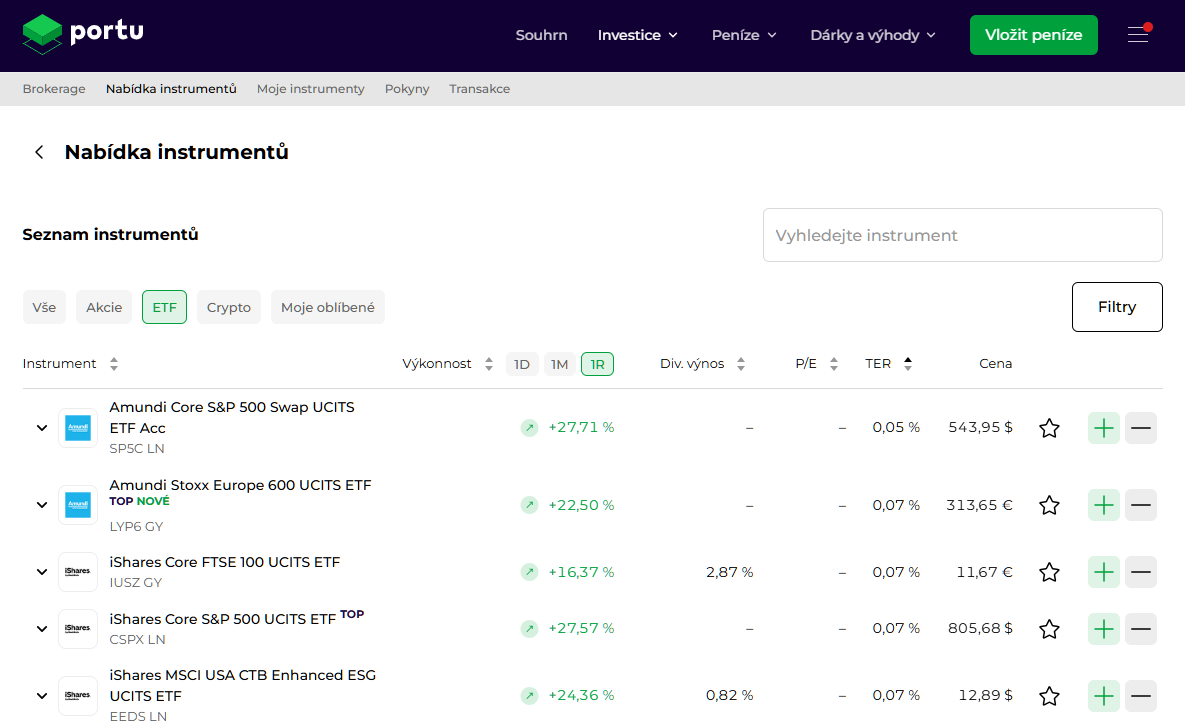The height and width of the screenshot is (724, 1185).
Task: Click iShares logo on CSPX LN row
Action: point(78,629)
